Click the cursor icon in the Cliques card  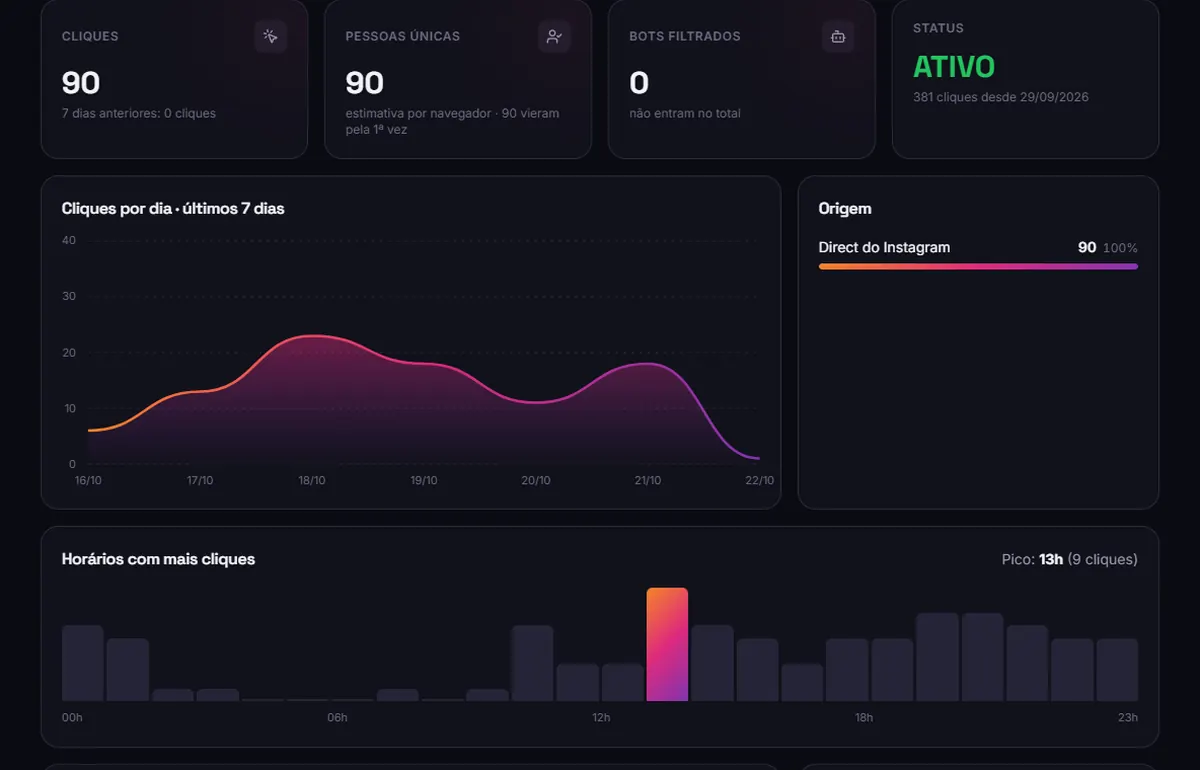click(x=270, y=36)
